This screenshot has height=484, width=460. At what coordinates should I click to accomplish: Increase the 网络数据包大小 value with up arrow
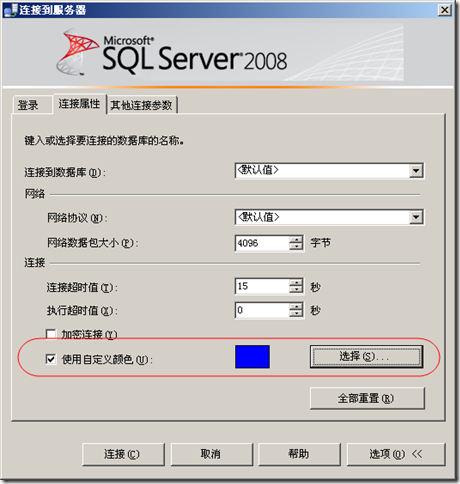pyautogui.click(x=296, y=239)
